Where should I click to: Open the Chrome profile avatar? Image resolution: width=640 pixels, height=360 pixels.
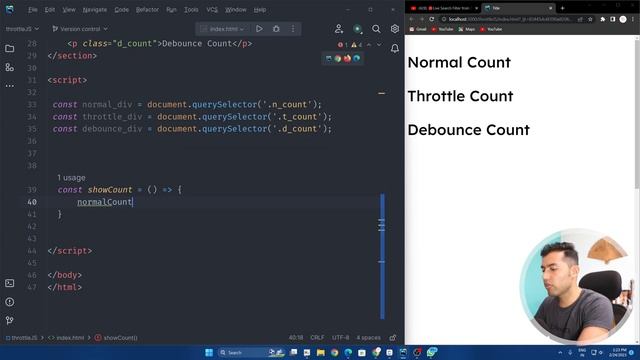tap(623, 19)
